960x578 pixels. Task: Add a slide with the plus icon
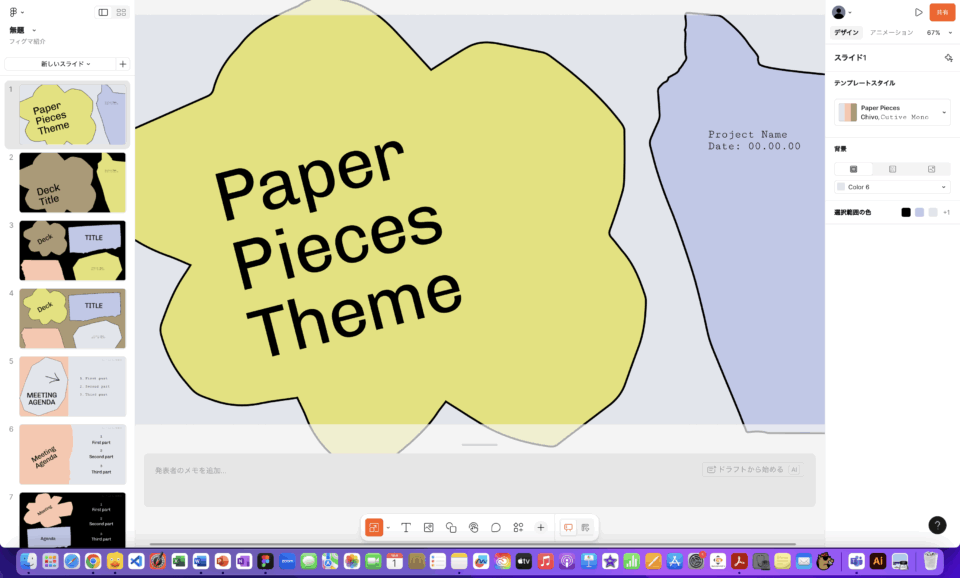coord(122,64)
